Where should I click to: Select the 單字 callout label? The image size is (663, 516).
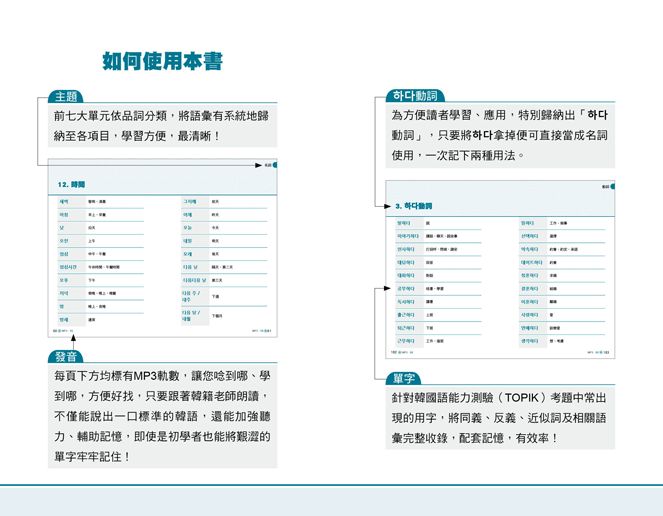pos(404,378)
